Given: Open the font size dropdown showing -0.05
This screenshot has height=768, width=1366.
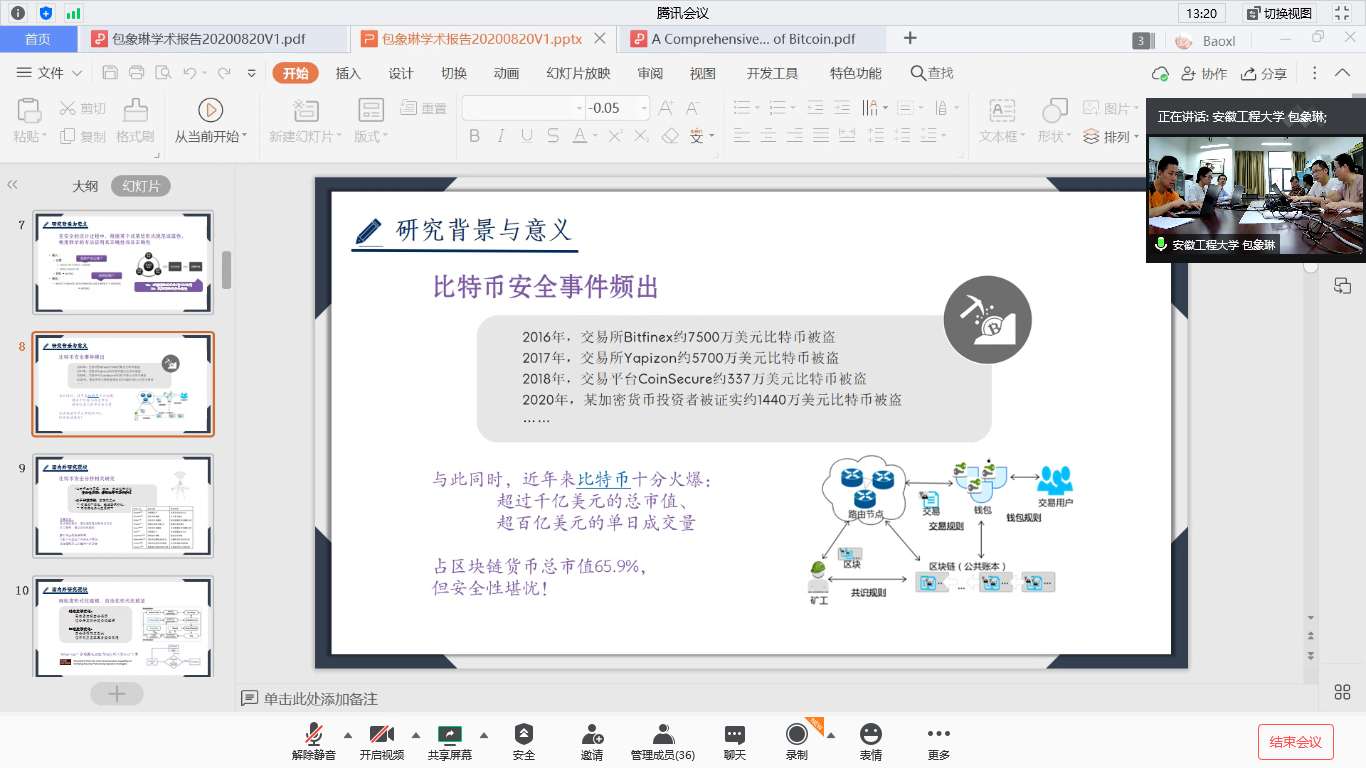Looking at the screenshot, I should pos(644,108).
